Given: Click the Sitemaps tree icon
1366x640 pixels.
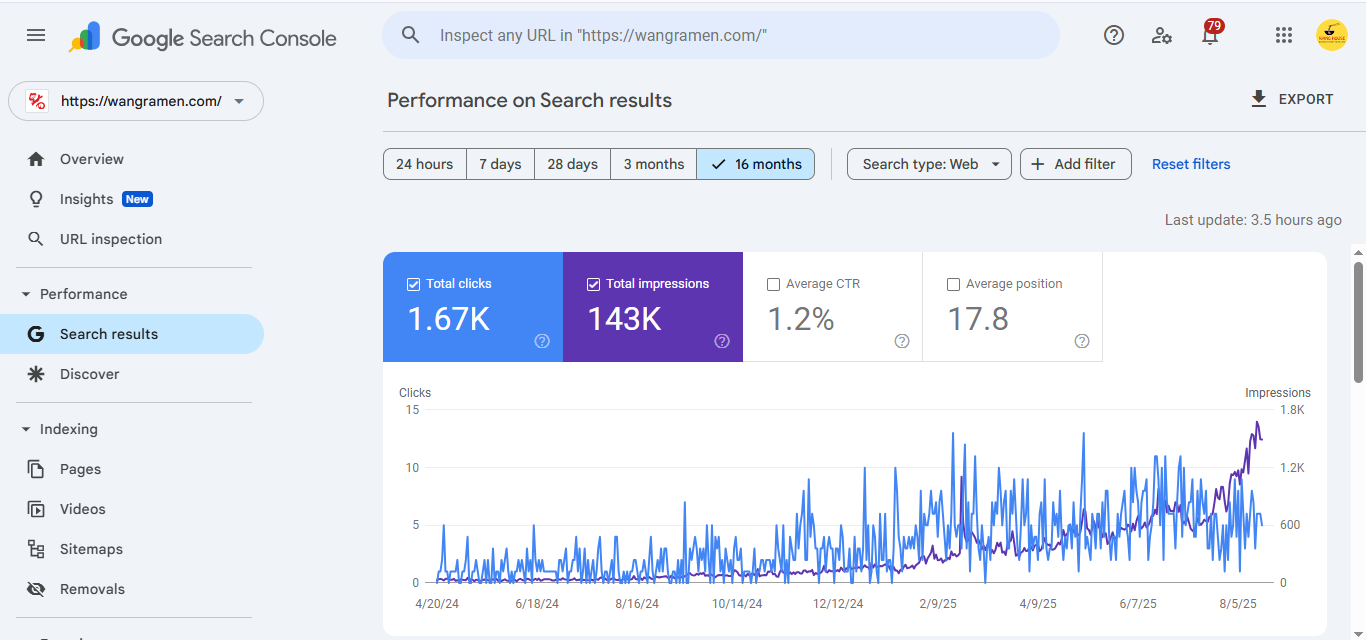Looking at the screenshot, I should pyautogui.click(x=36, y=549).
